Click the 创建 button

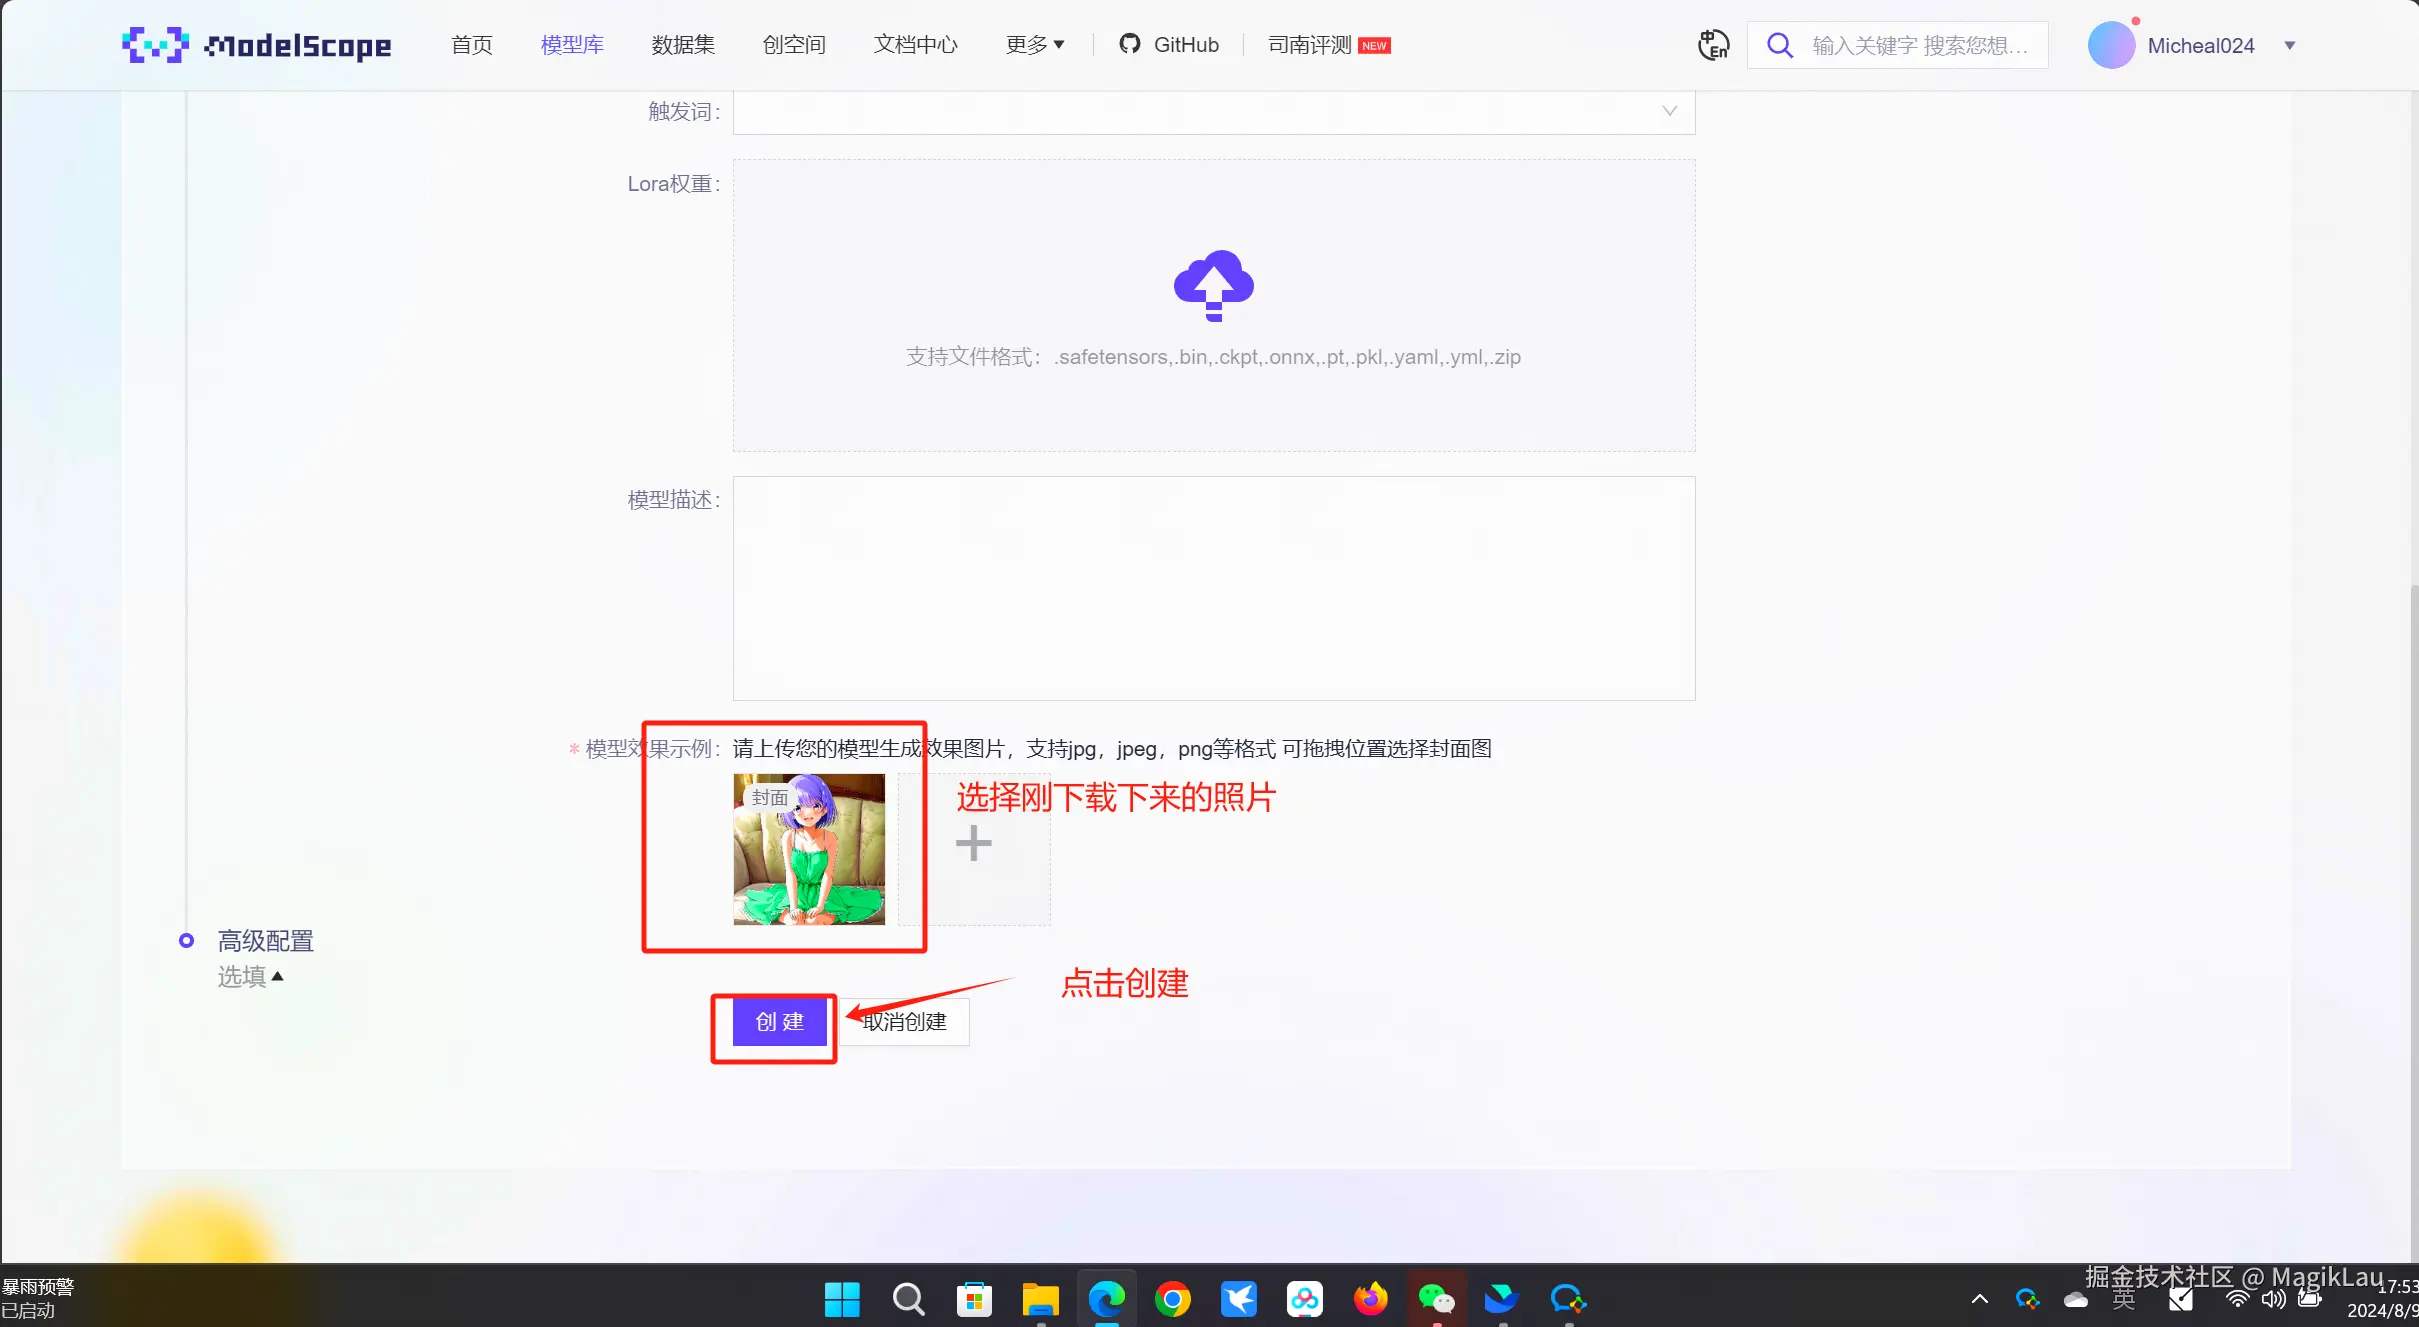779,1021
